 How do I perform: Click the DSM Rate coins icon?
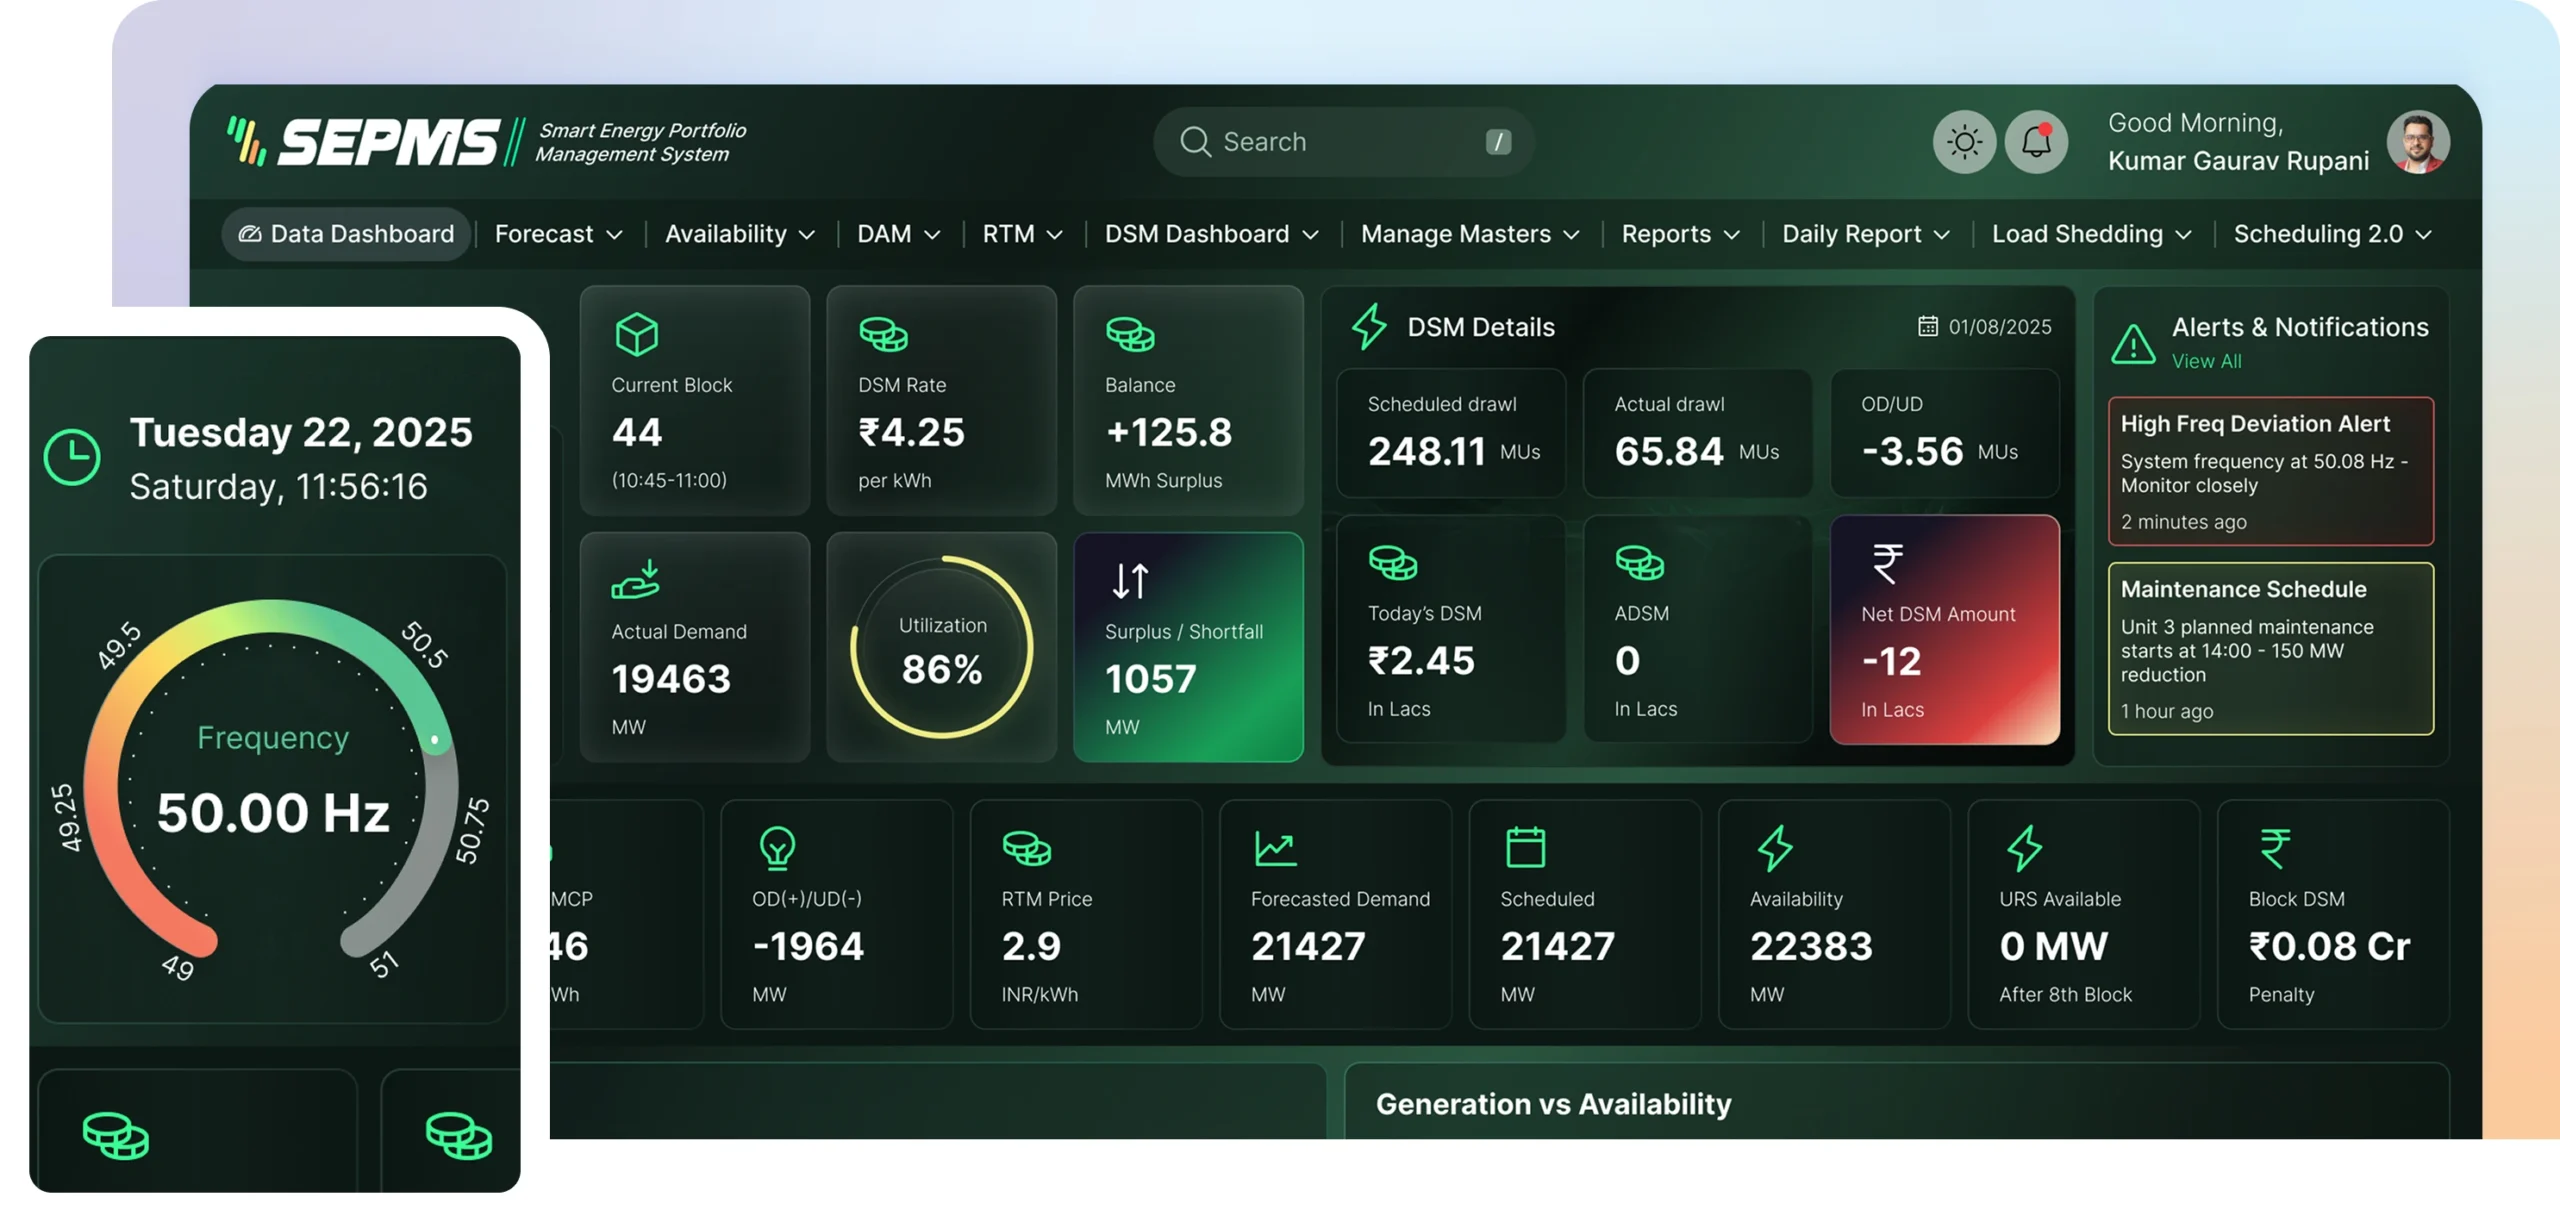click(x=884, y=334)
